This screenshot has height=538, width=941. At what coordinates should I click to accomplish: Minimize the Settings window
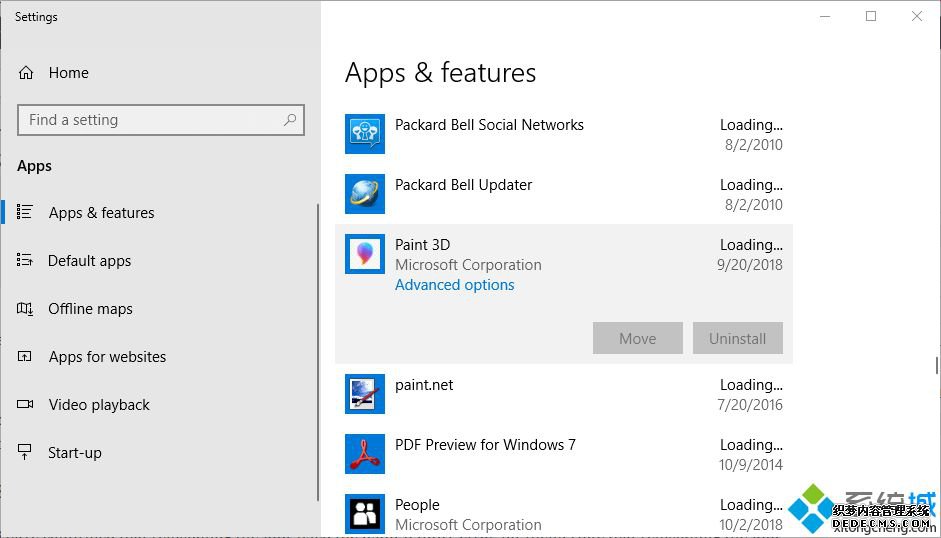(x=825, y=16)
